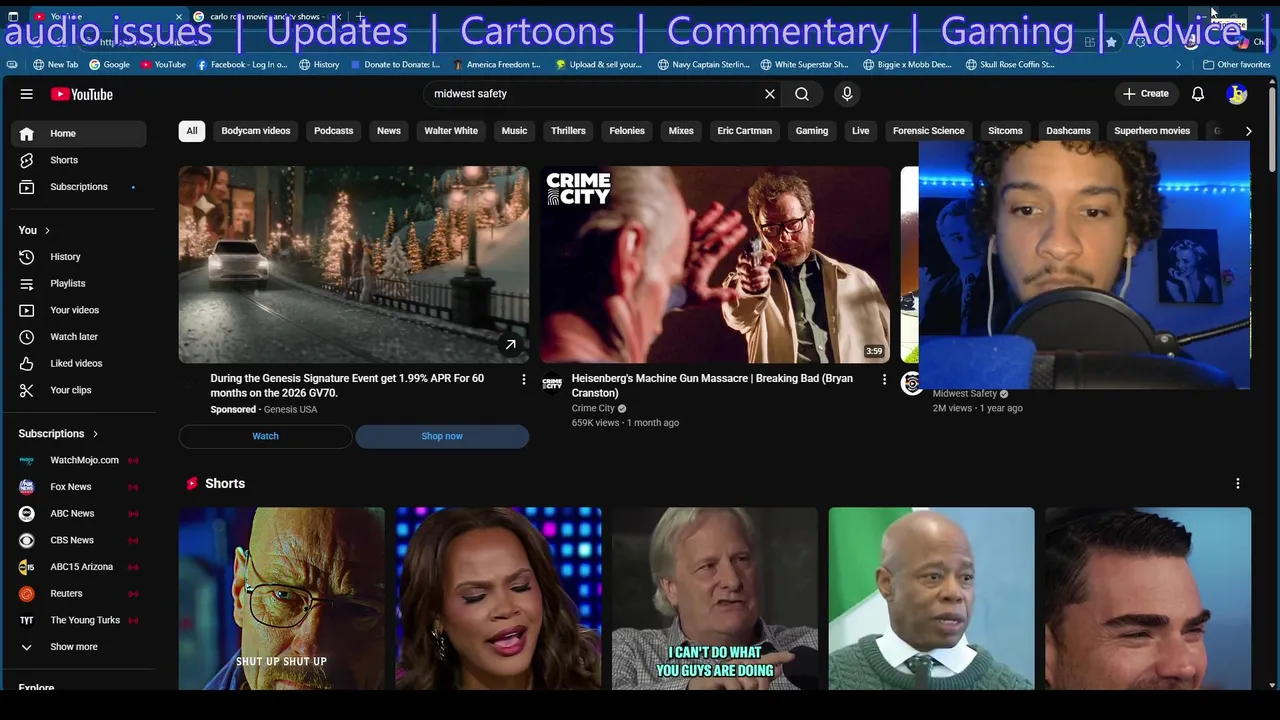The width and height of the screenshot is (1280, 720).
Task: Open the notifications bell
Action: coord(1198,94)
